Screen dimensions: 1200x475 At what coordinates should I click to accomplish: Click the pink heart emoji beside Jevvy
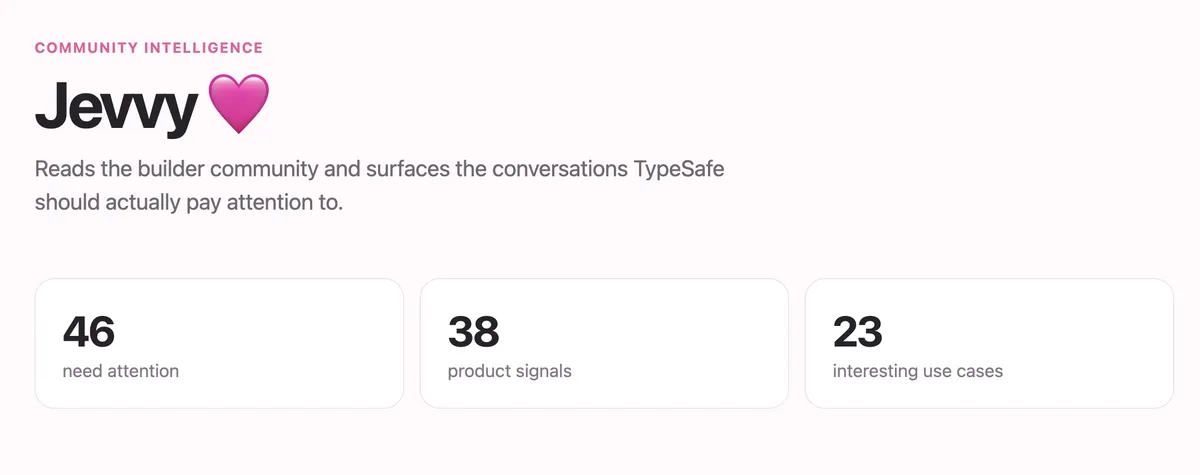(238, 105)
